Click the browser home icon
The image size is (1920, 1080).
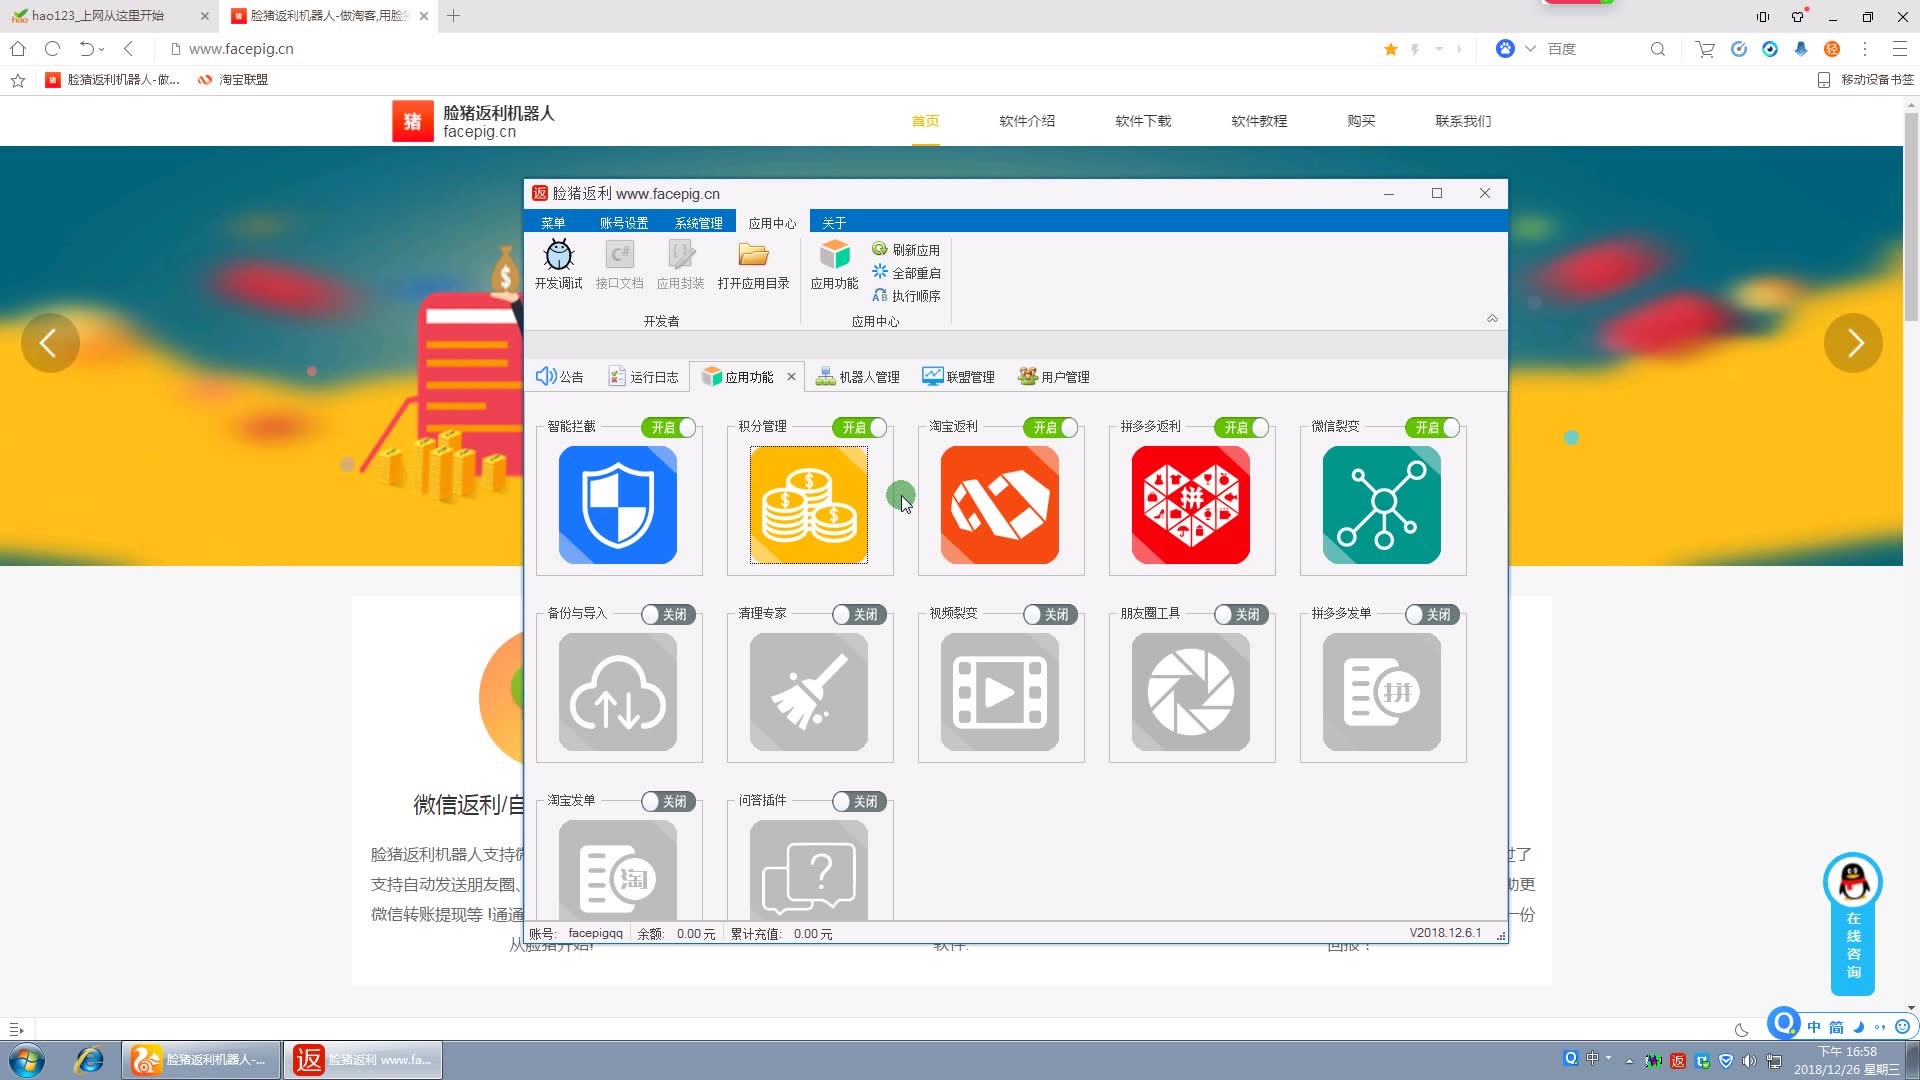pyautogui.click(x=18, y=48)
